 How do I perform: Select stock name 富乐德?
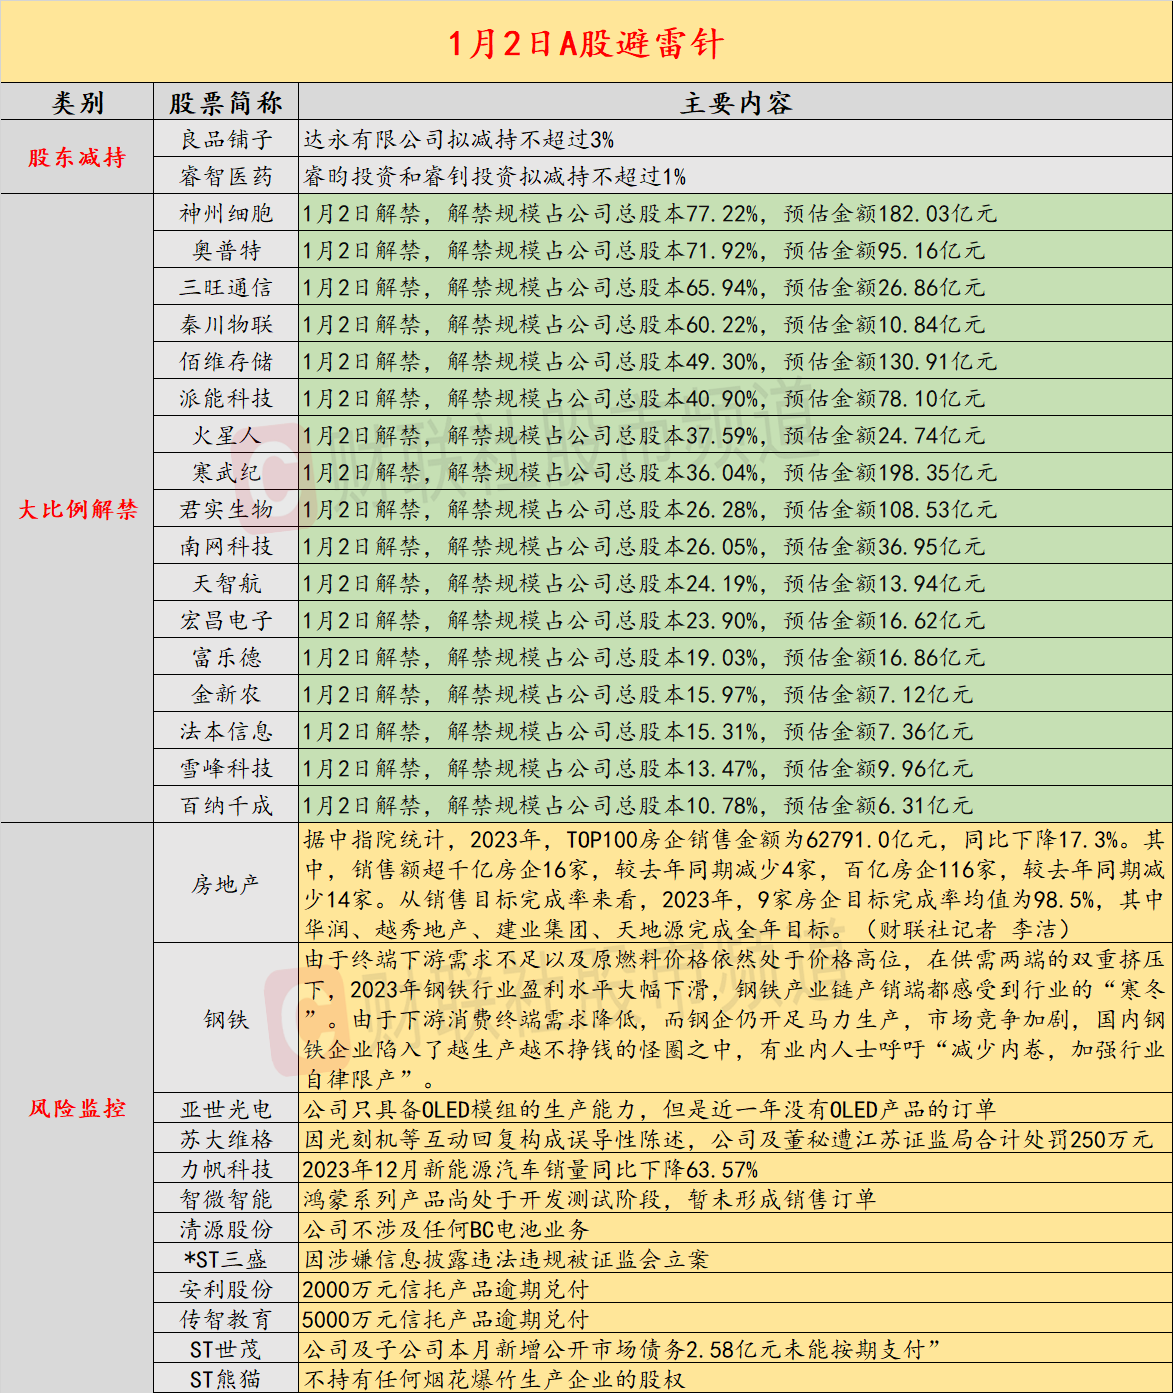(226, 657)
